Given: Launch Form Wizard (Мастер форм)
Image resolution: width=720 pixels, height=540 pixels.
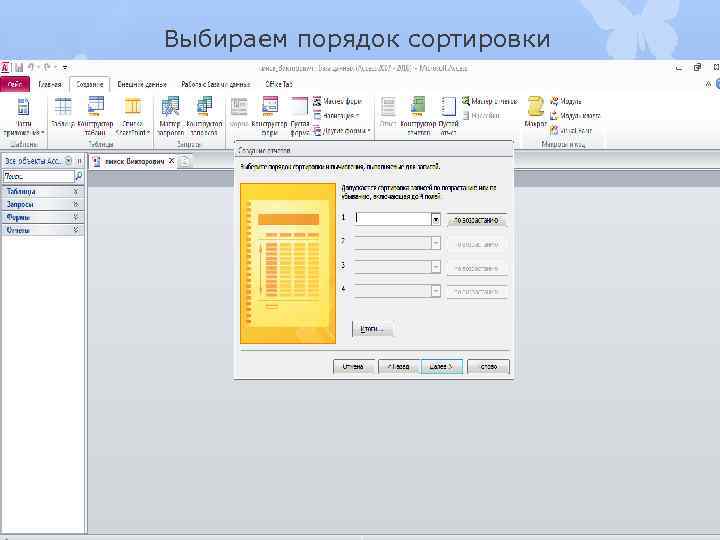Looking at the screenshot, I should pos(338,101).
